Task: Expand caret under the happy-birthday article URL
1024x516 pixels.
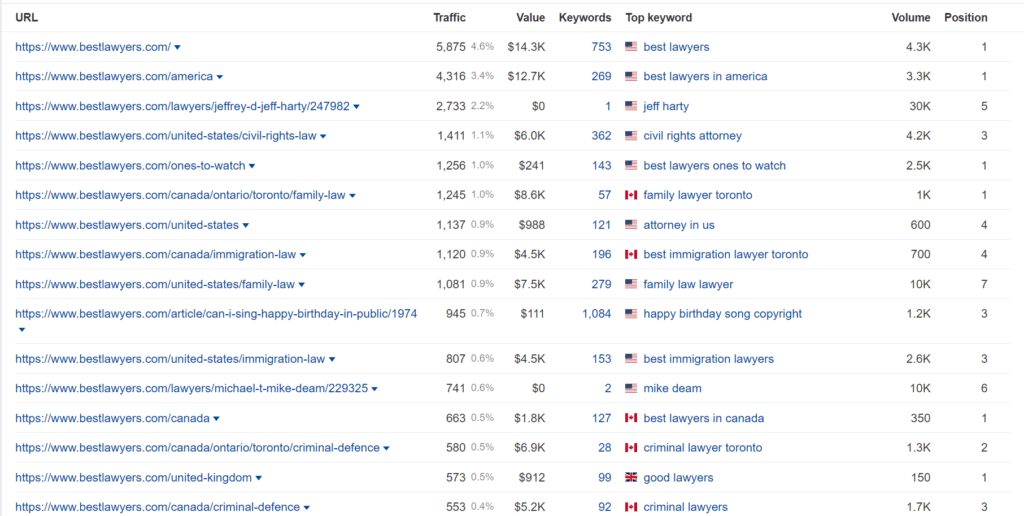Action: (22, 330)
